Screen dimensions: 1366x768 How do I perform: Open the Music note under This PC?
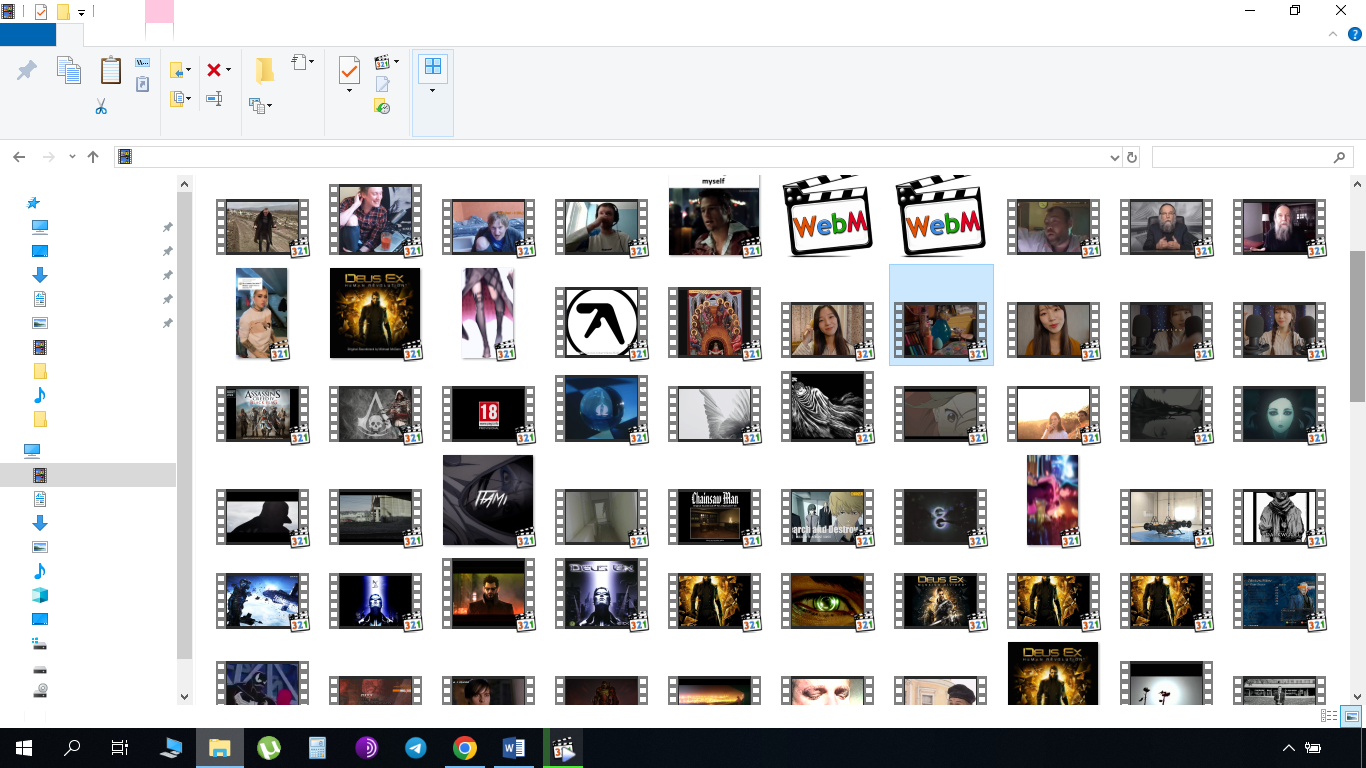click(40, 571)
